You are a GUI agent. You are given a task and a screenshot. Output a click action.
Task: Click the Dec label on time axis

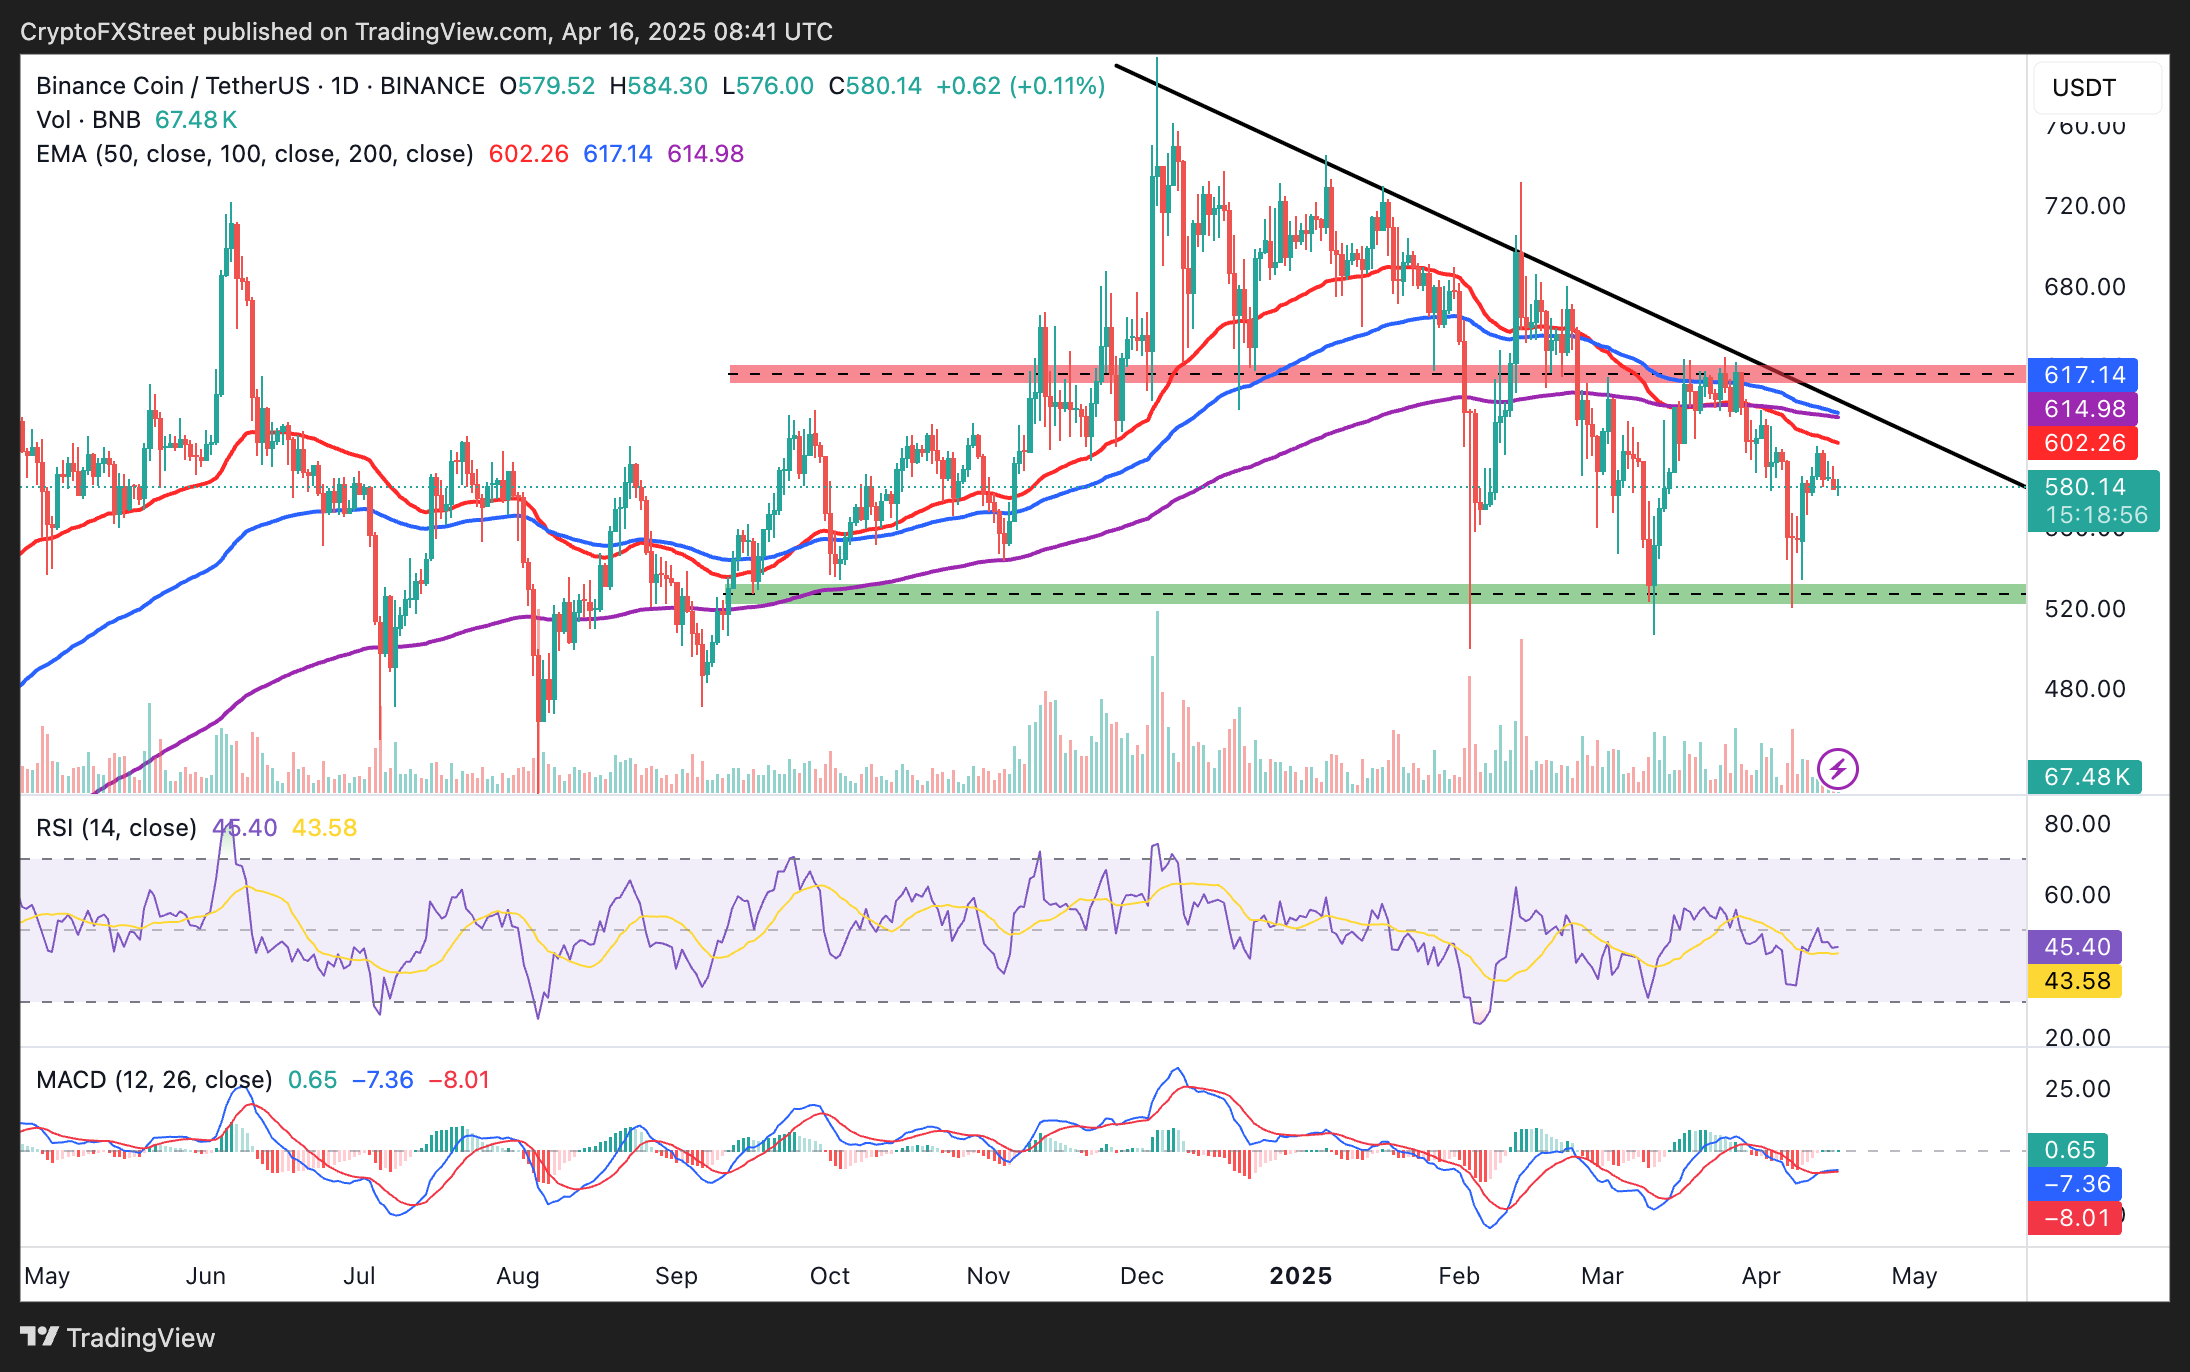point(1141,1276)
